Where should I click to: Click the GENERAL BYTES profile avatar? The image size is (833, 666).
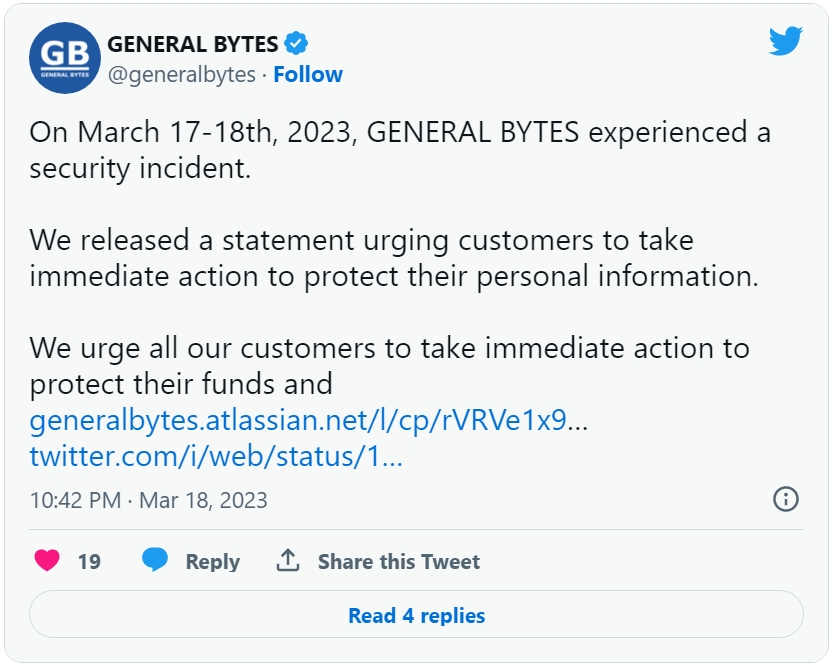click(65, 58)
